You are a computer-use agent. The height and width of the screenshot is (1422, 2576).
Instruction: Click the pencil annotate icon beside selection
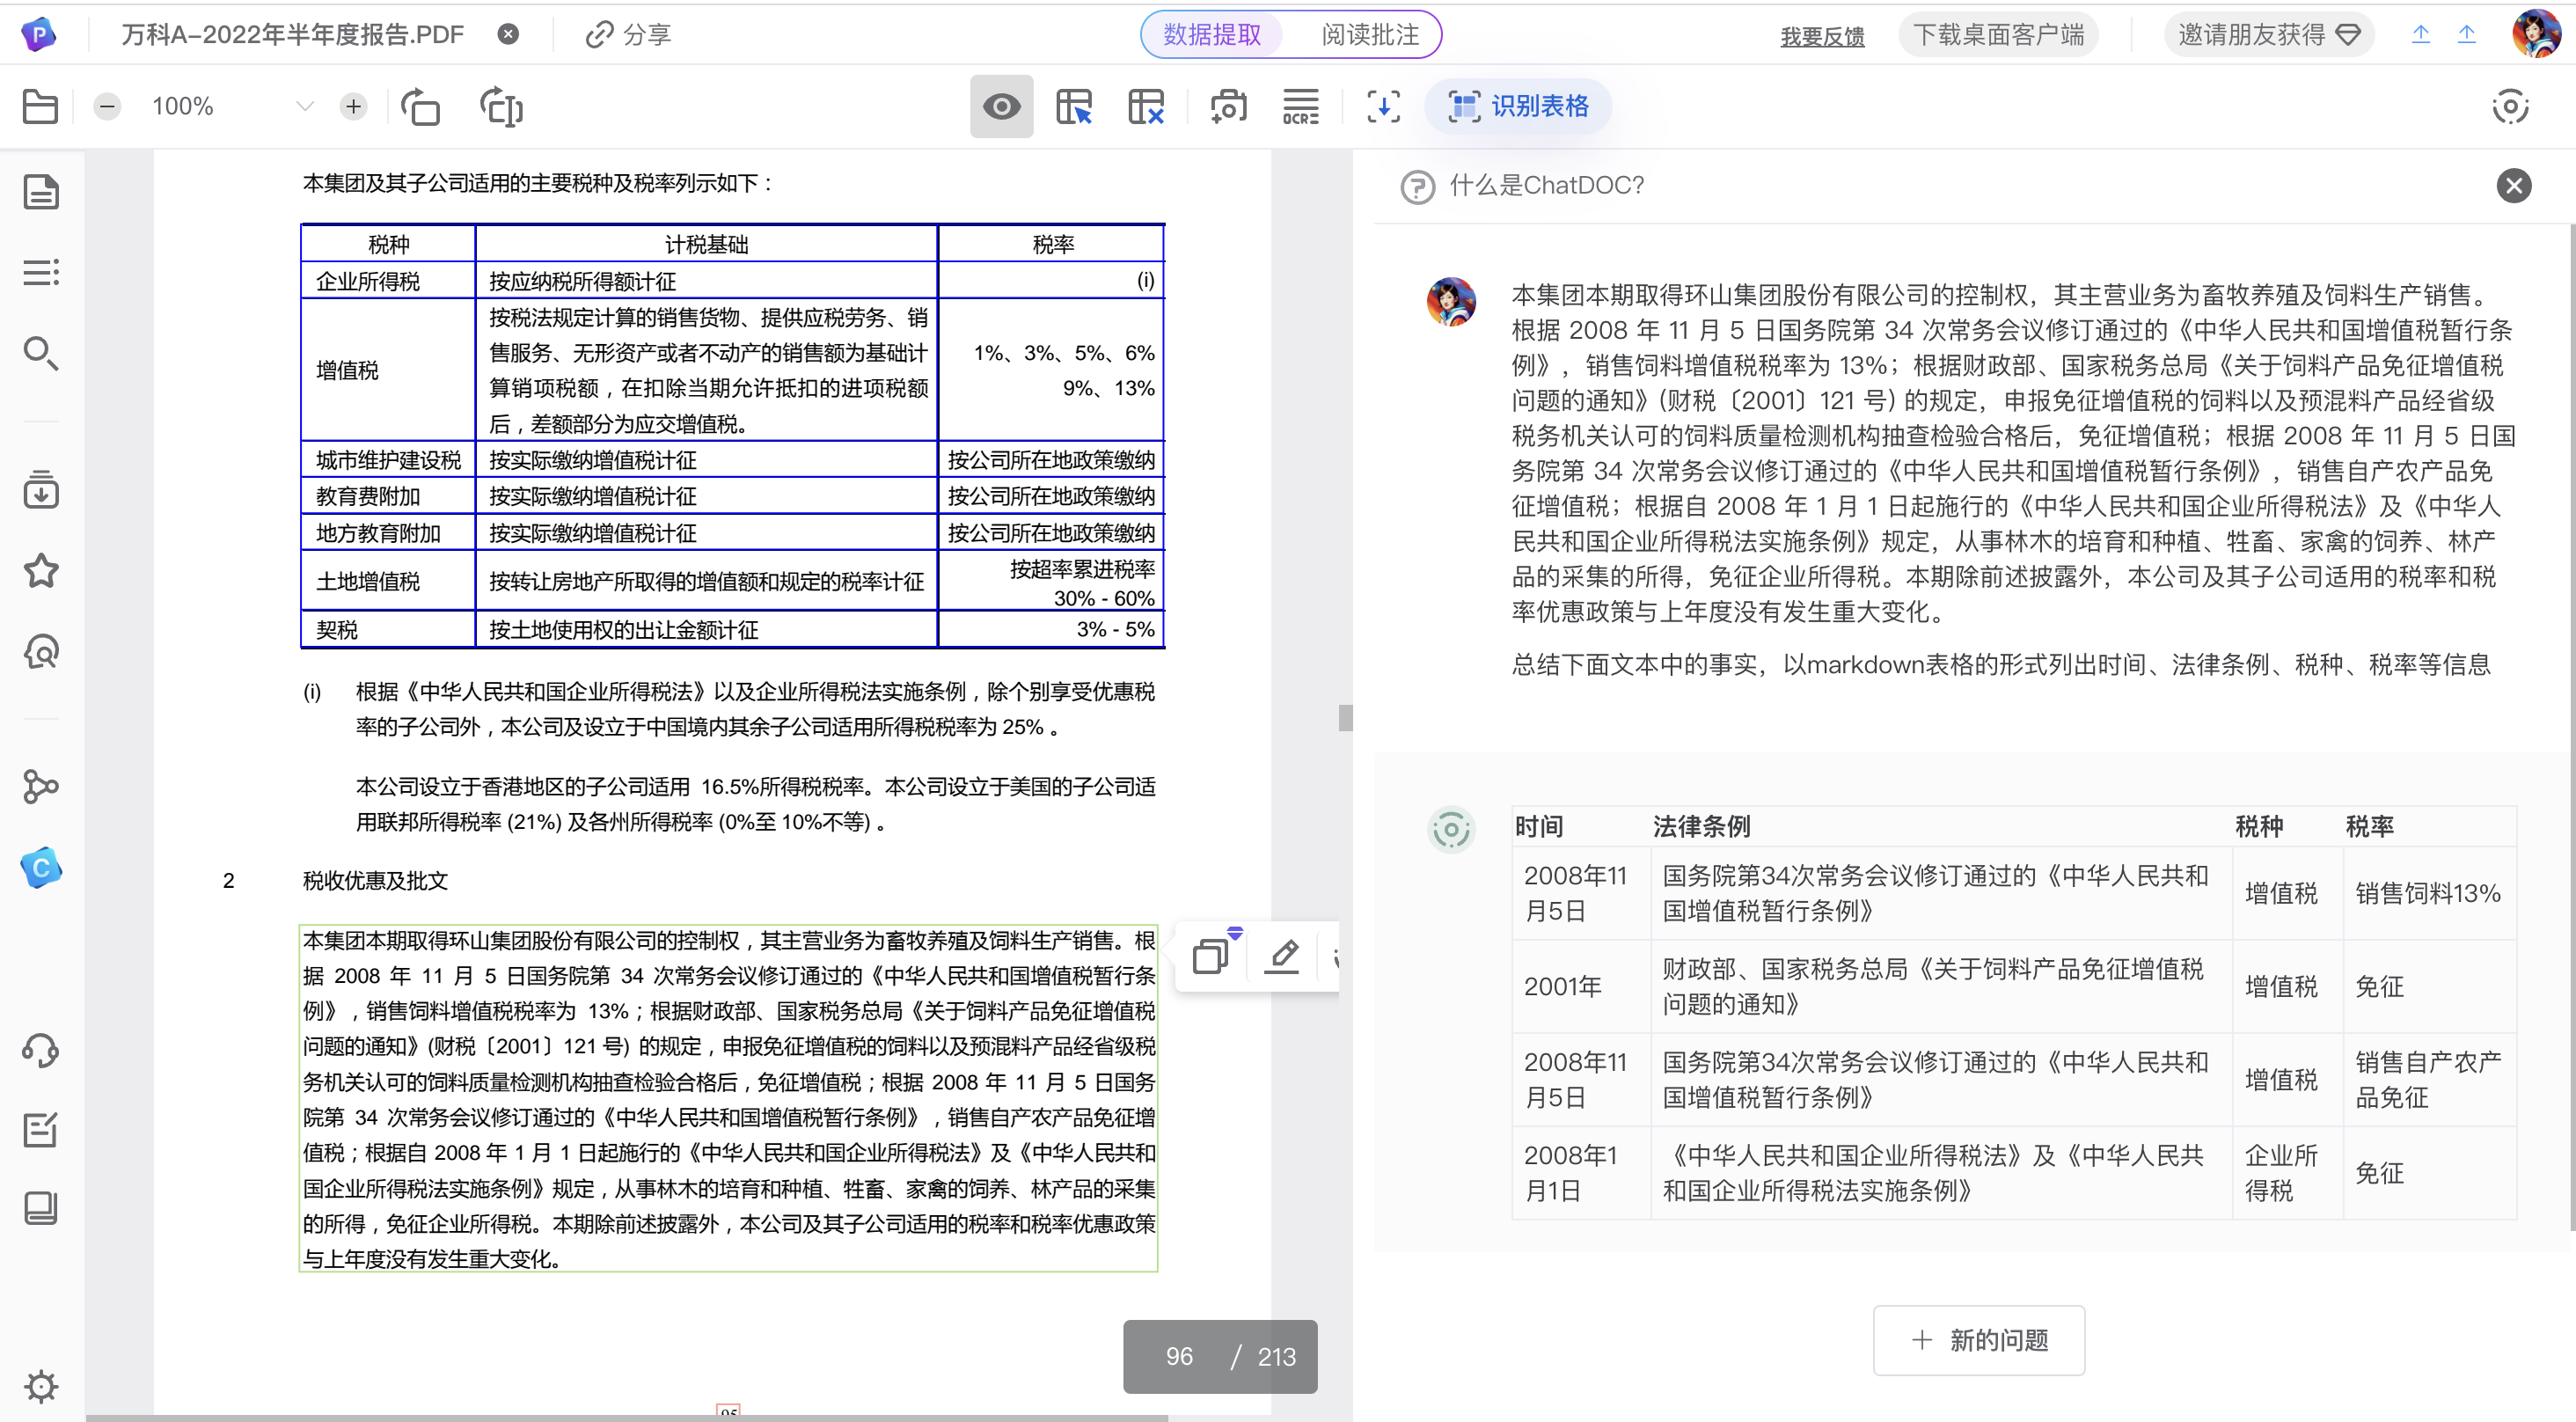1282,956
